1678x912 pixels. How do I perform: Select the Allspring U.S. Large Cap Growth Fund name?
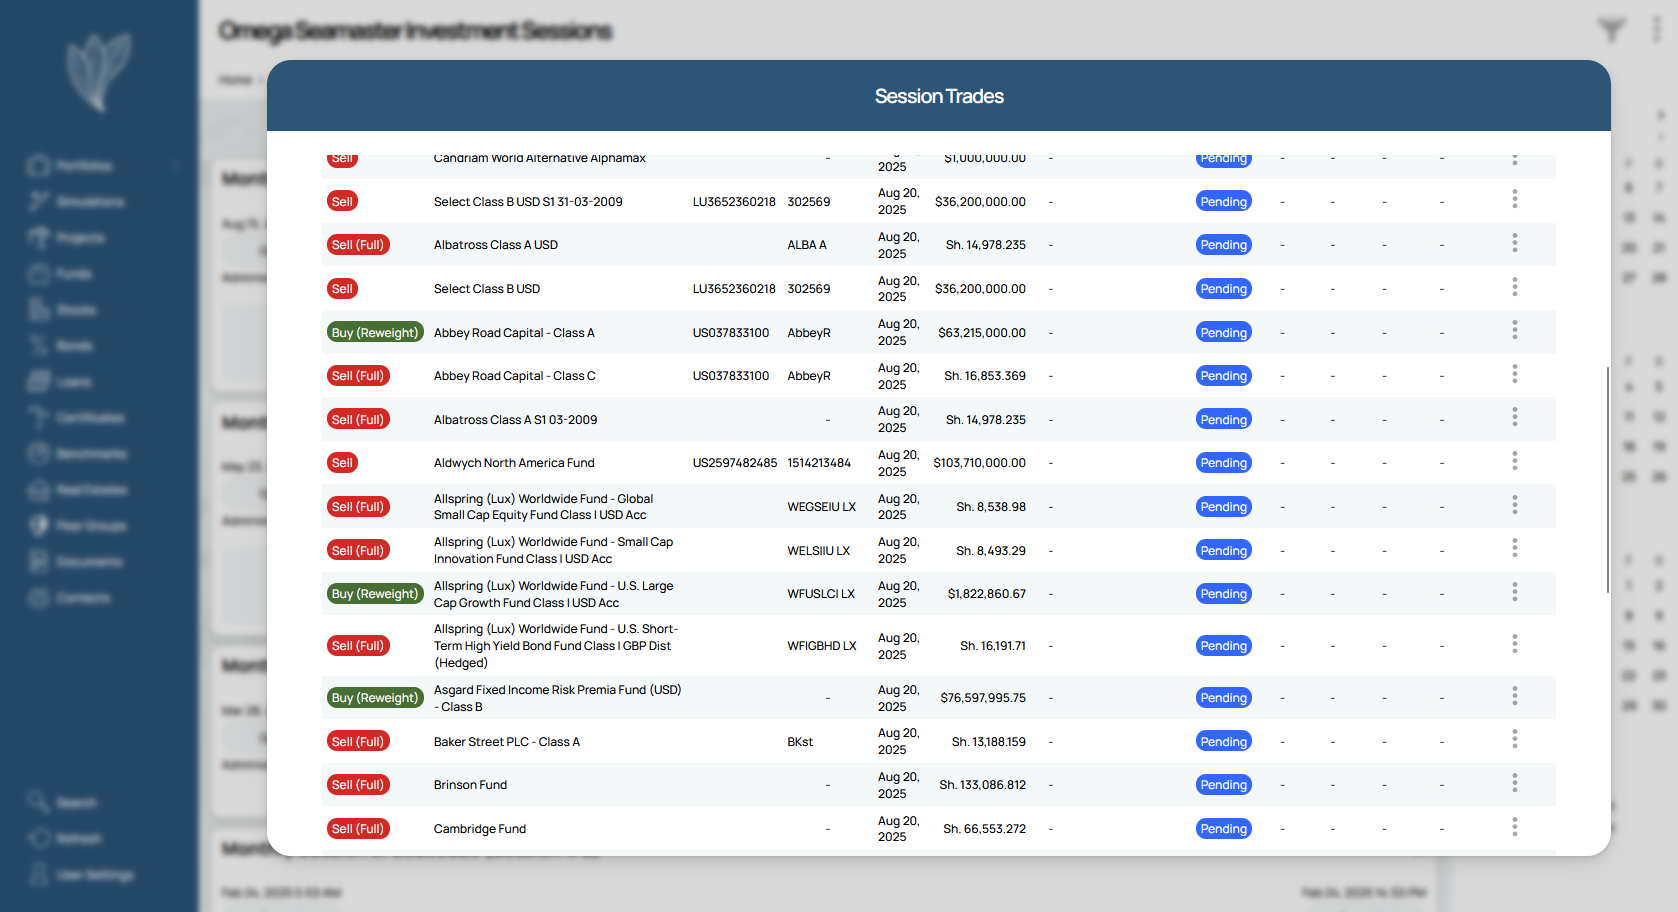click(553, 594)
